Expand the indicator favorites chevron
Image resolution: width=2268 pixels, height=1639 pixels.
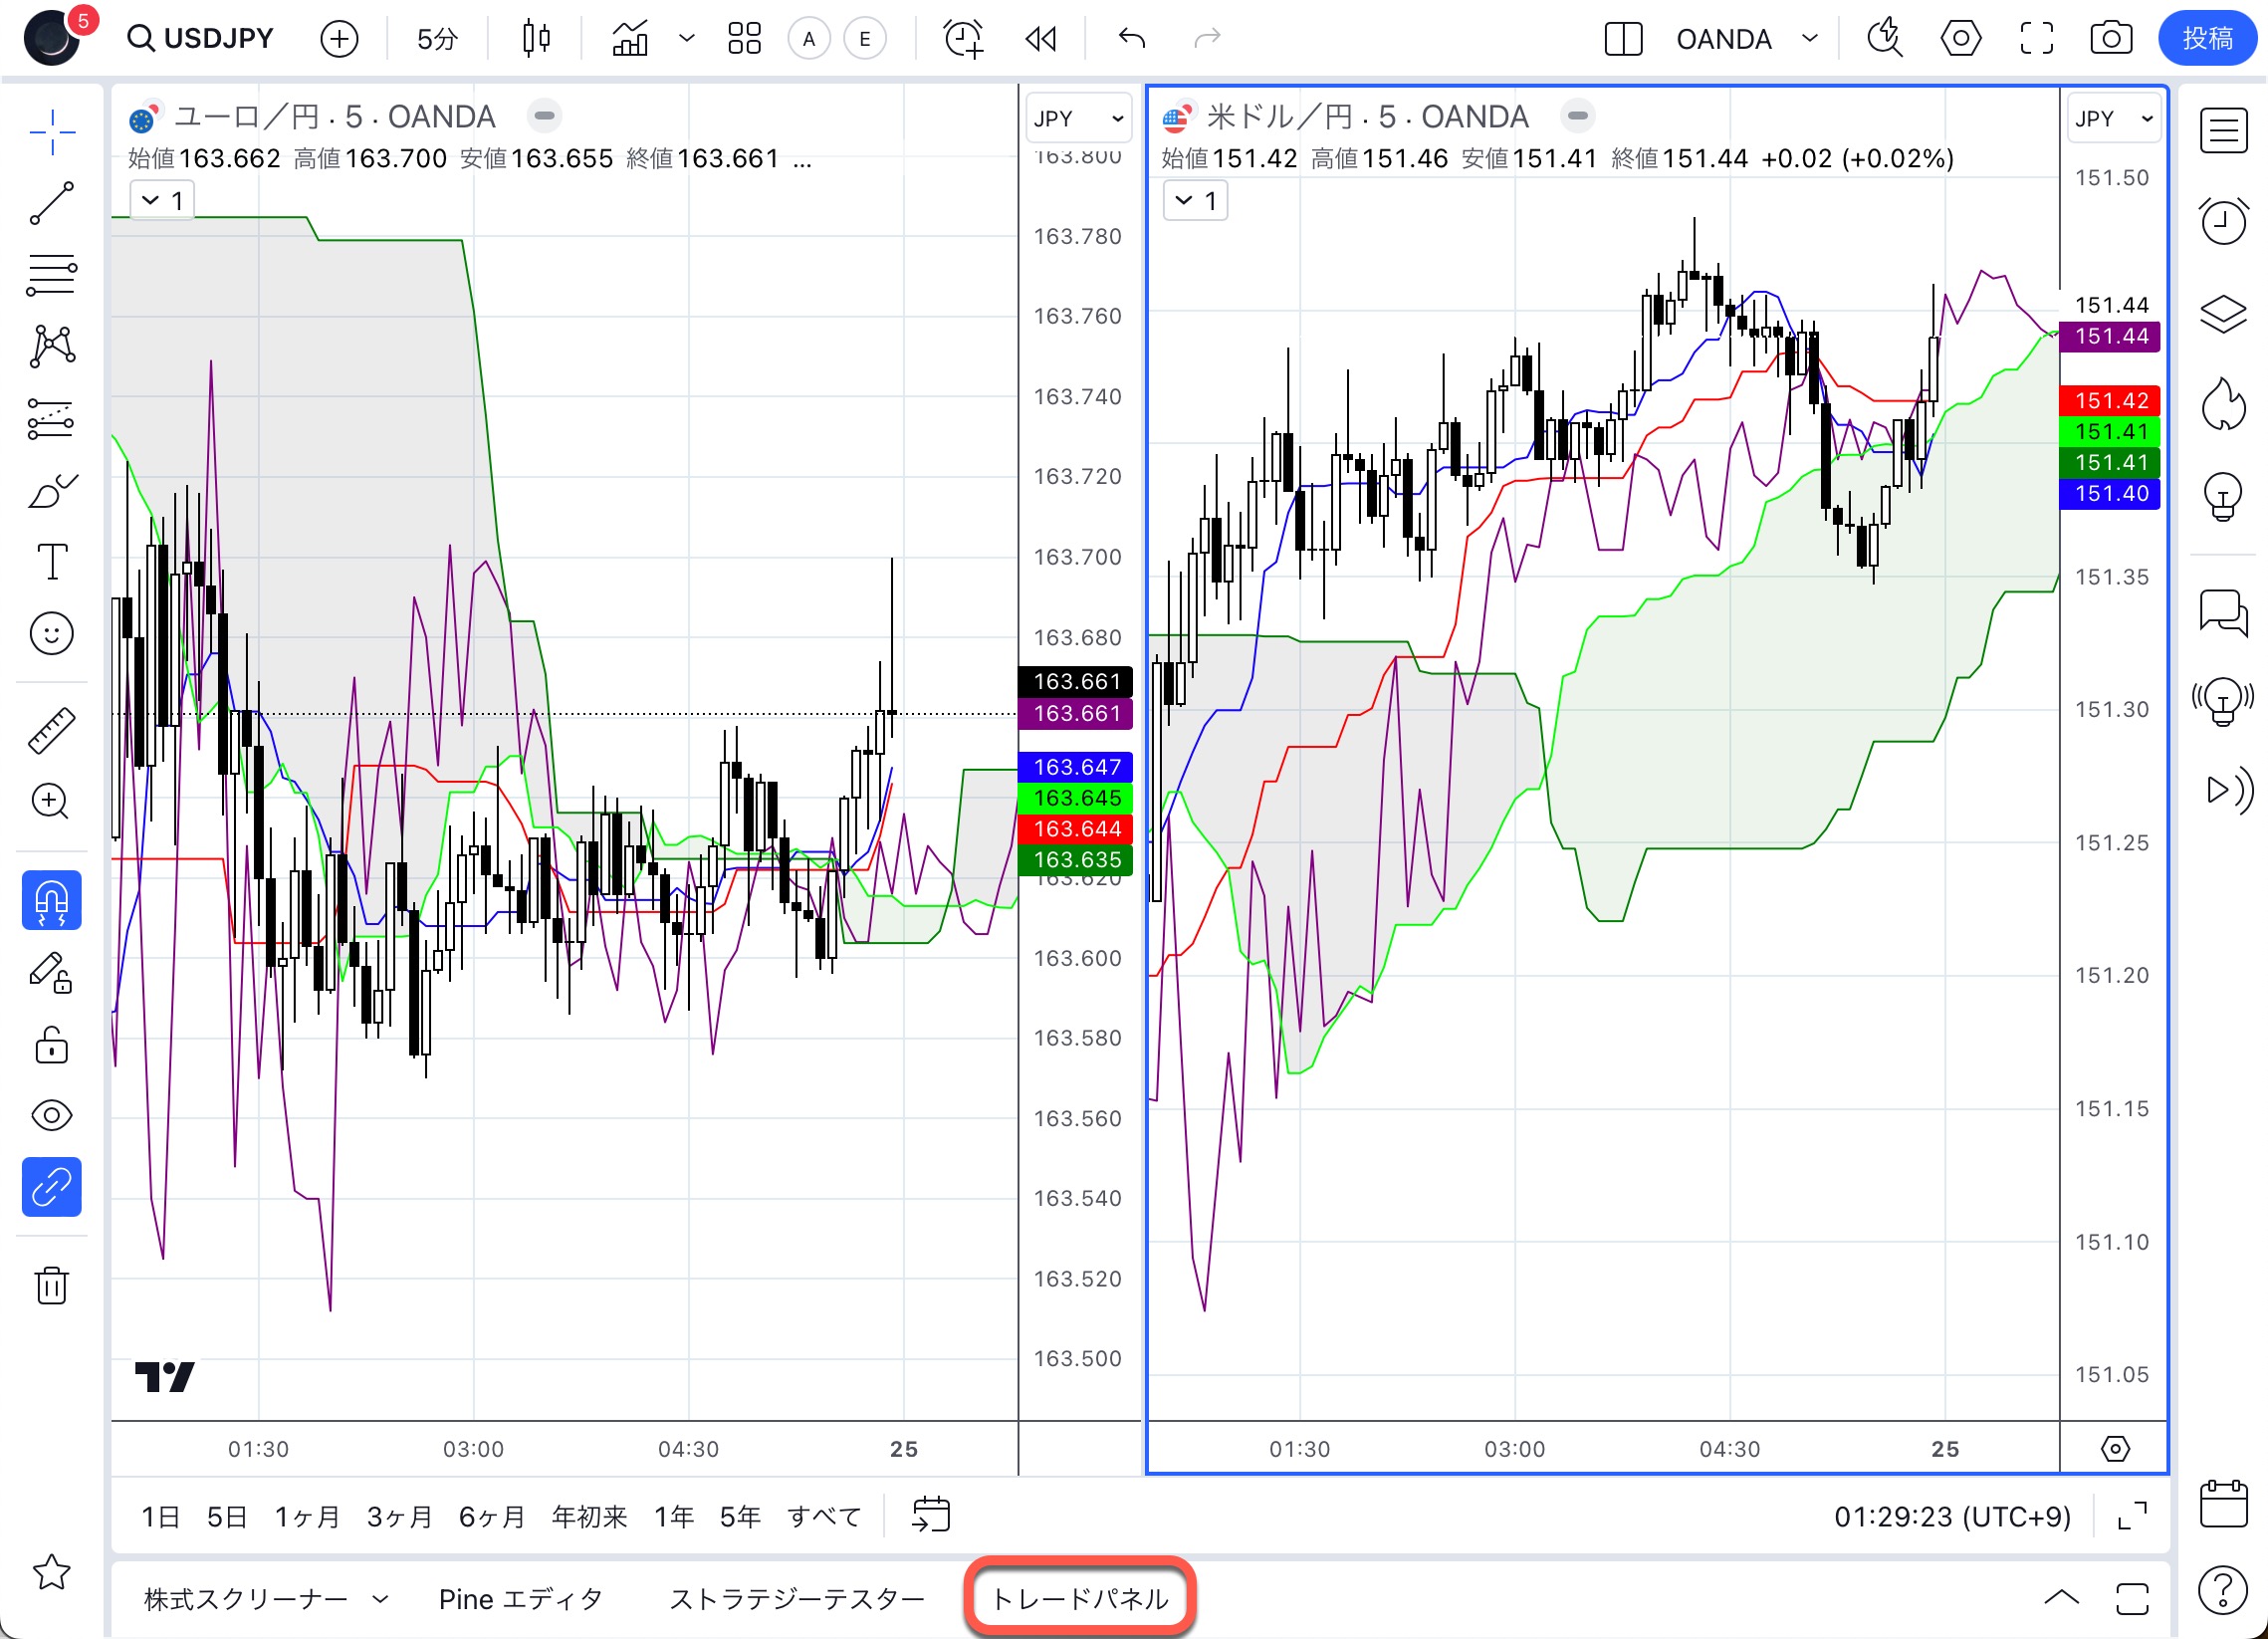click(686, 39)
